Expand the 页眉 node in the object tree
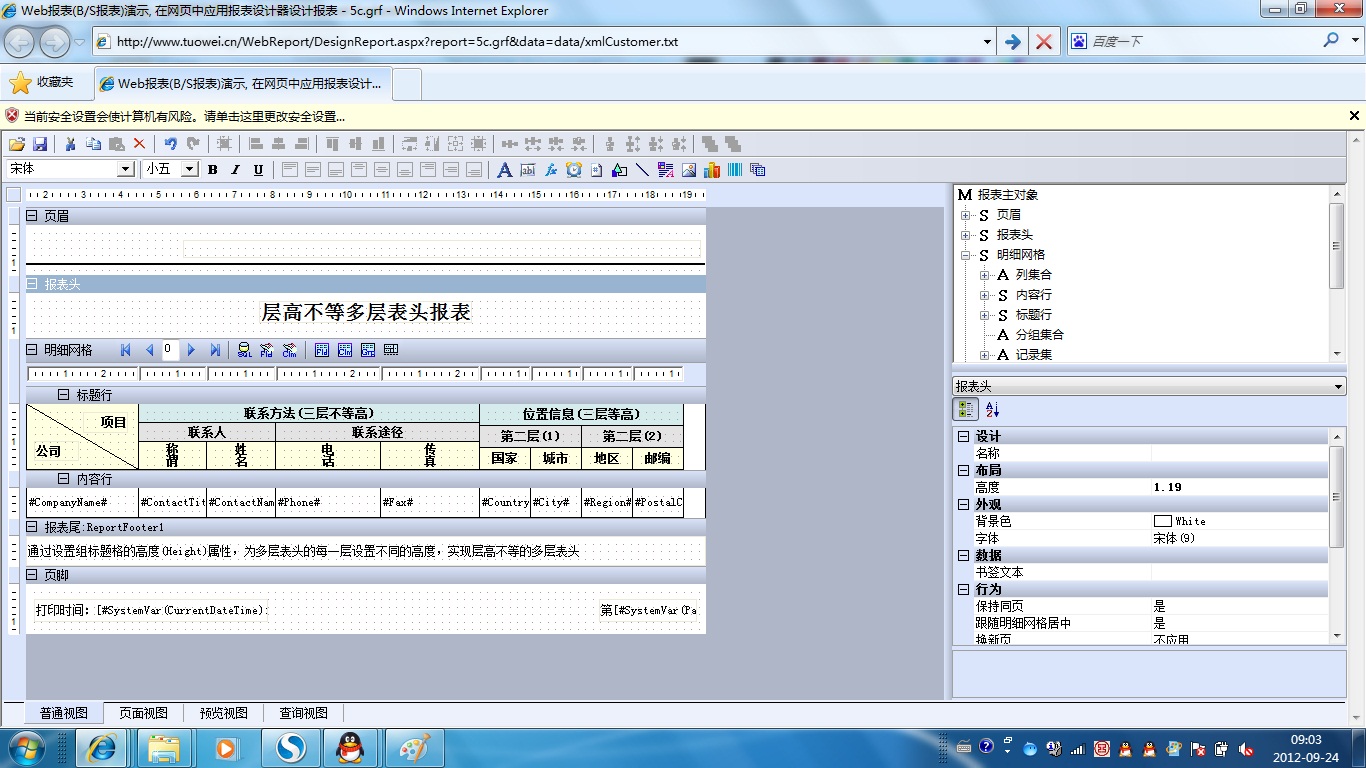Image resolution: width=1366 pixels, height=768 pixels. click(x=966, y=215)
